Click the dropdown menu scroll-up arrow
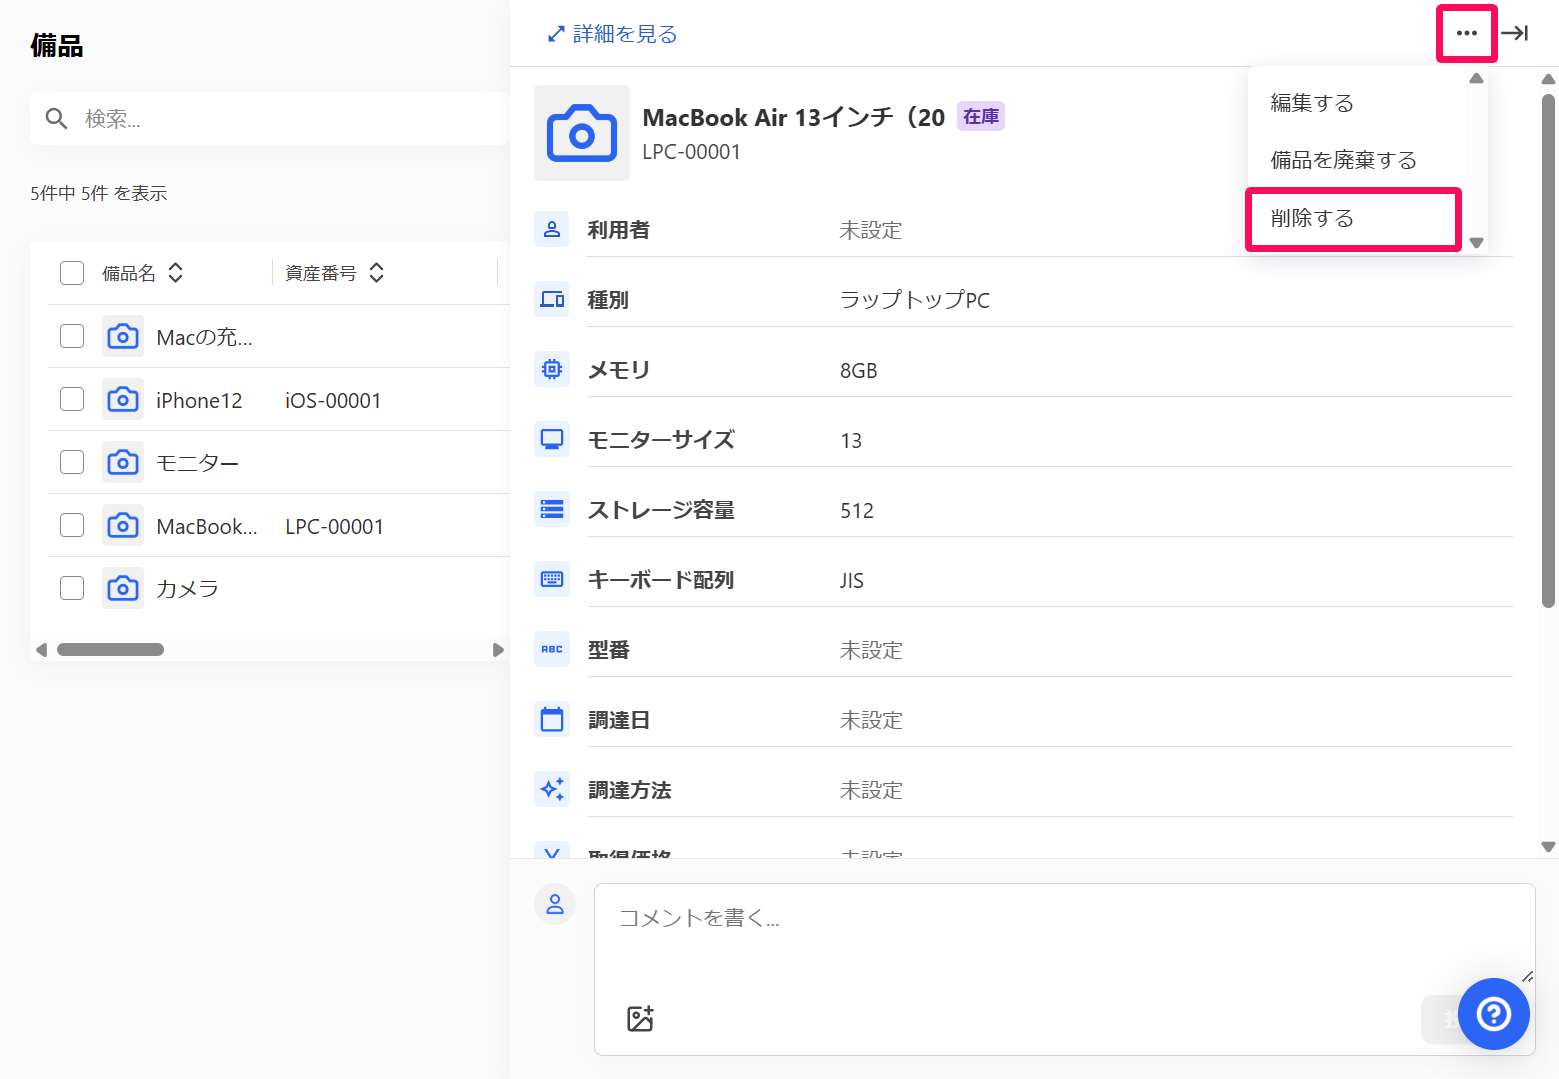The width and height of the screenshot is (1559, 1079). 1476,78
